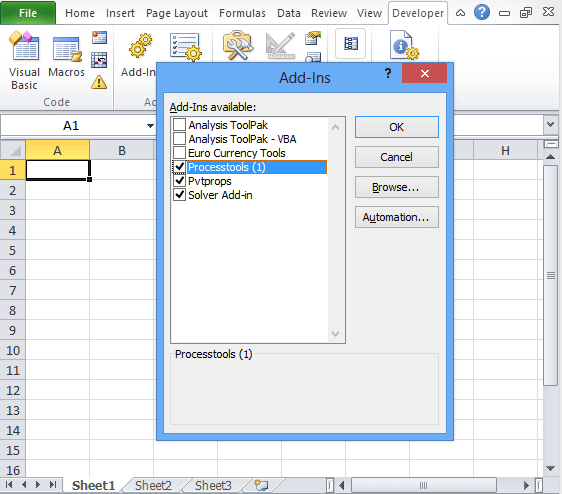Click the Browse... button
This screenshot has height=494, width=562.
coord(396,187)
